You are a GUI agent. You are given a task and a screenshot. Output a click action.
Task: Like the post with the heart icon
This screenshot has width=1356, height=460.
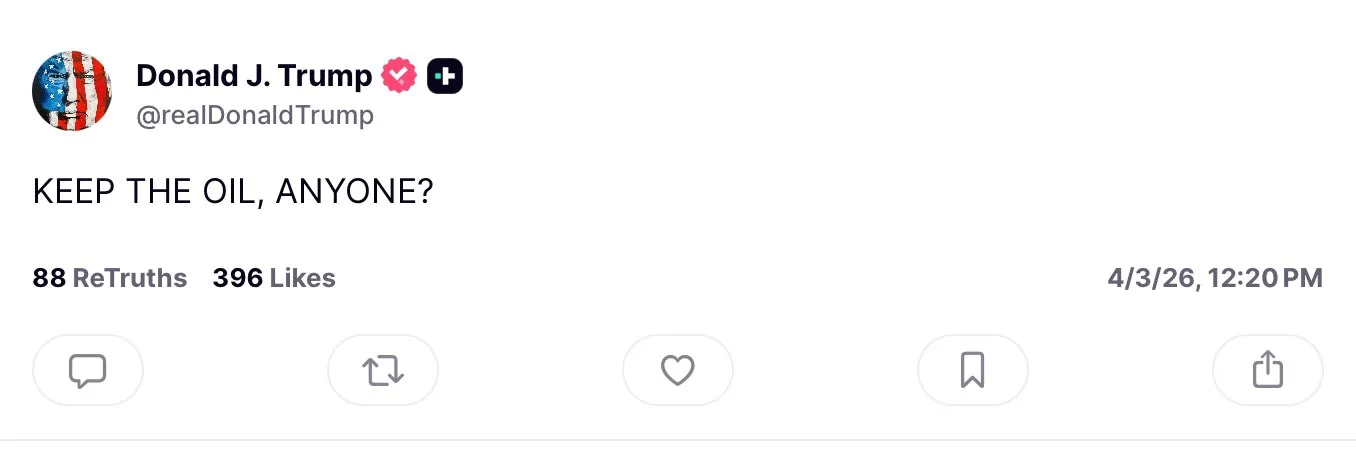678,370
